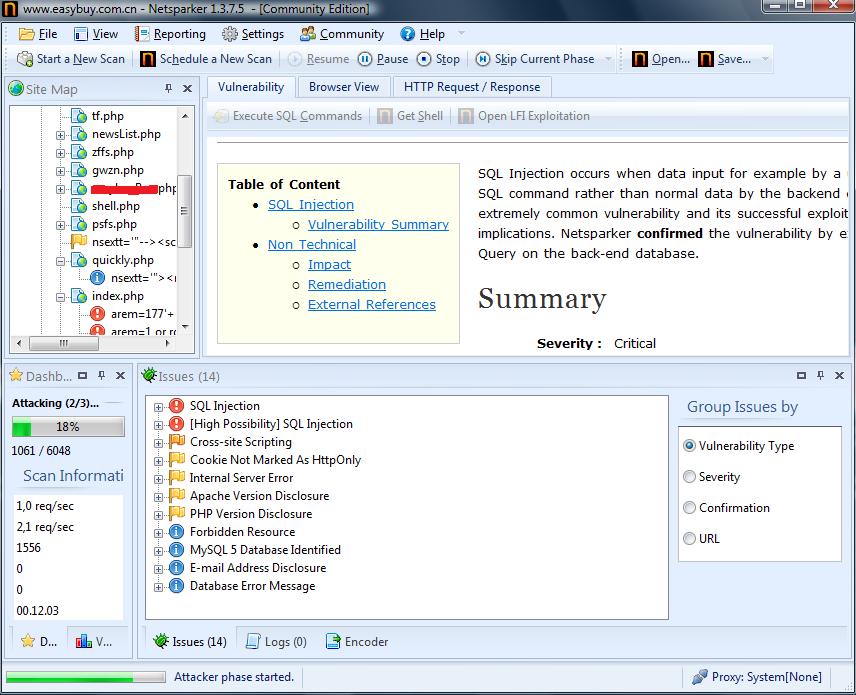Open the Help menu

pyautogui.click(x=423, y=34)
